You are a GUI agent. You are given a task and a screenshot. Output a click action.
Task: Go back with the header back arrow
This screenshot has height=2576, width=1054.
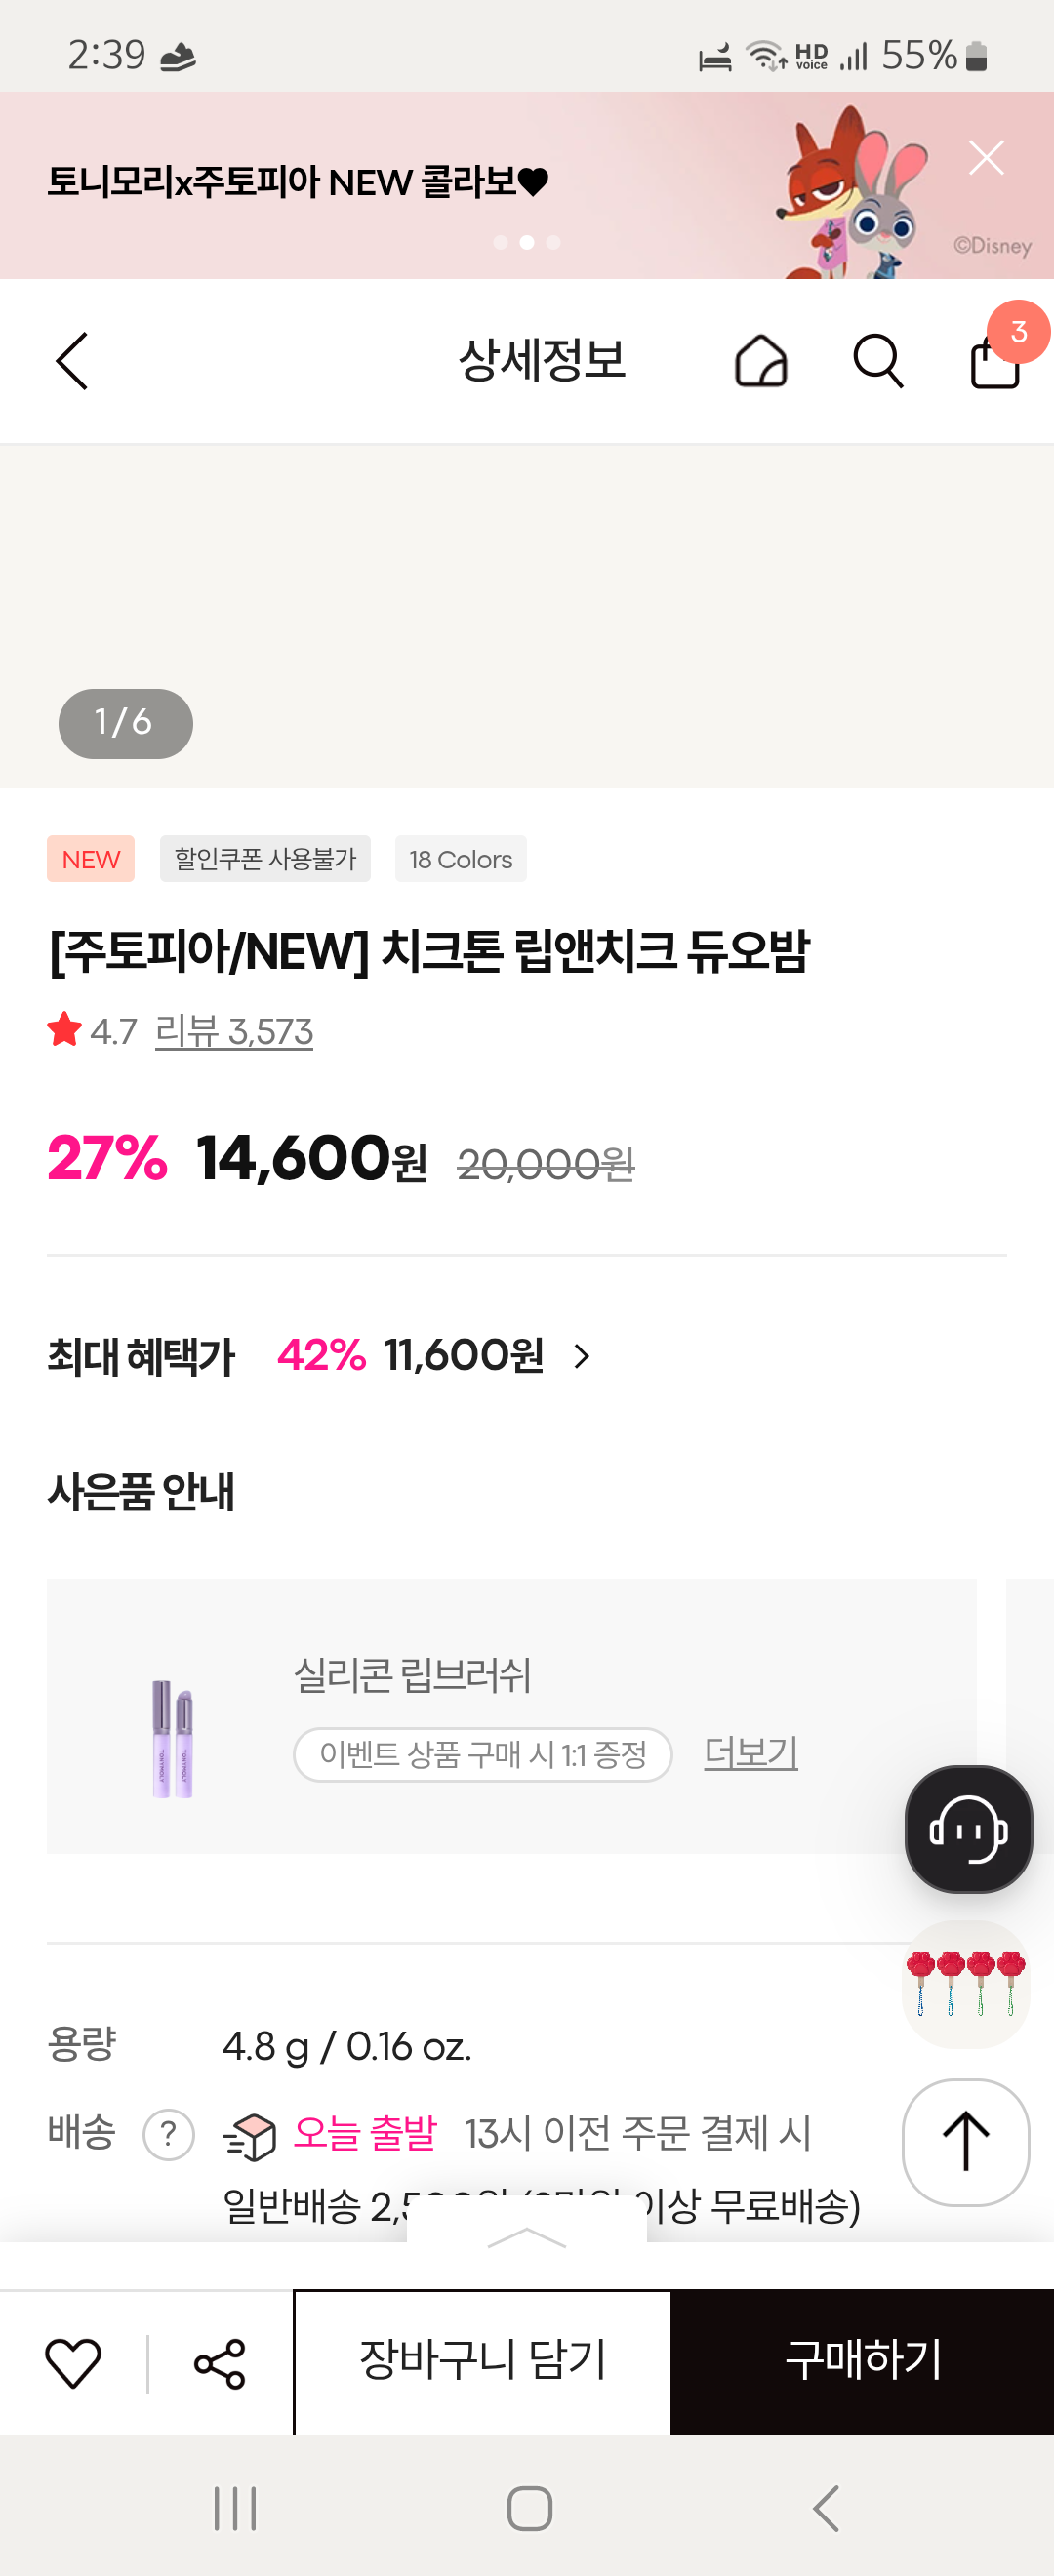[72, 361]
